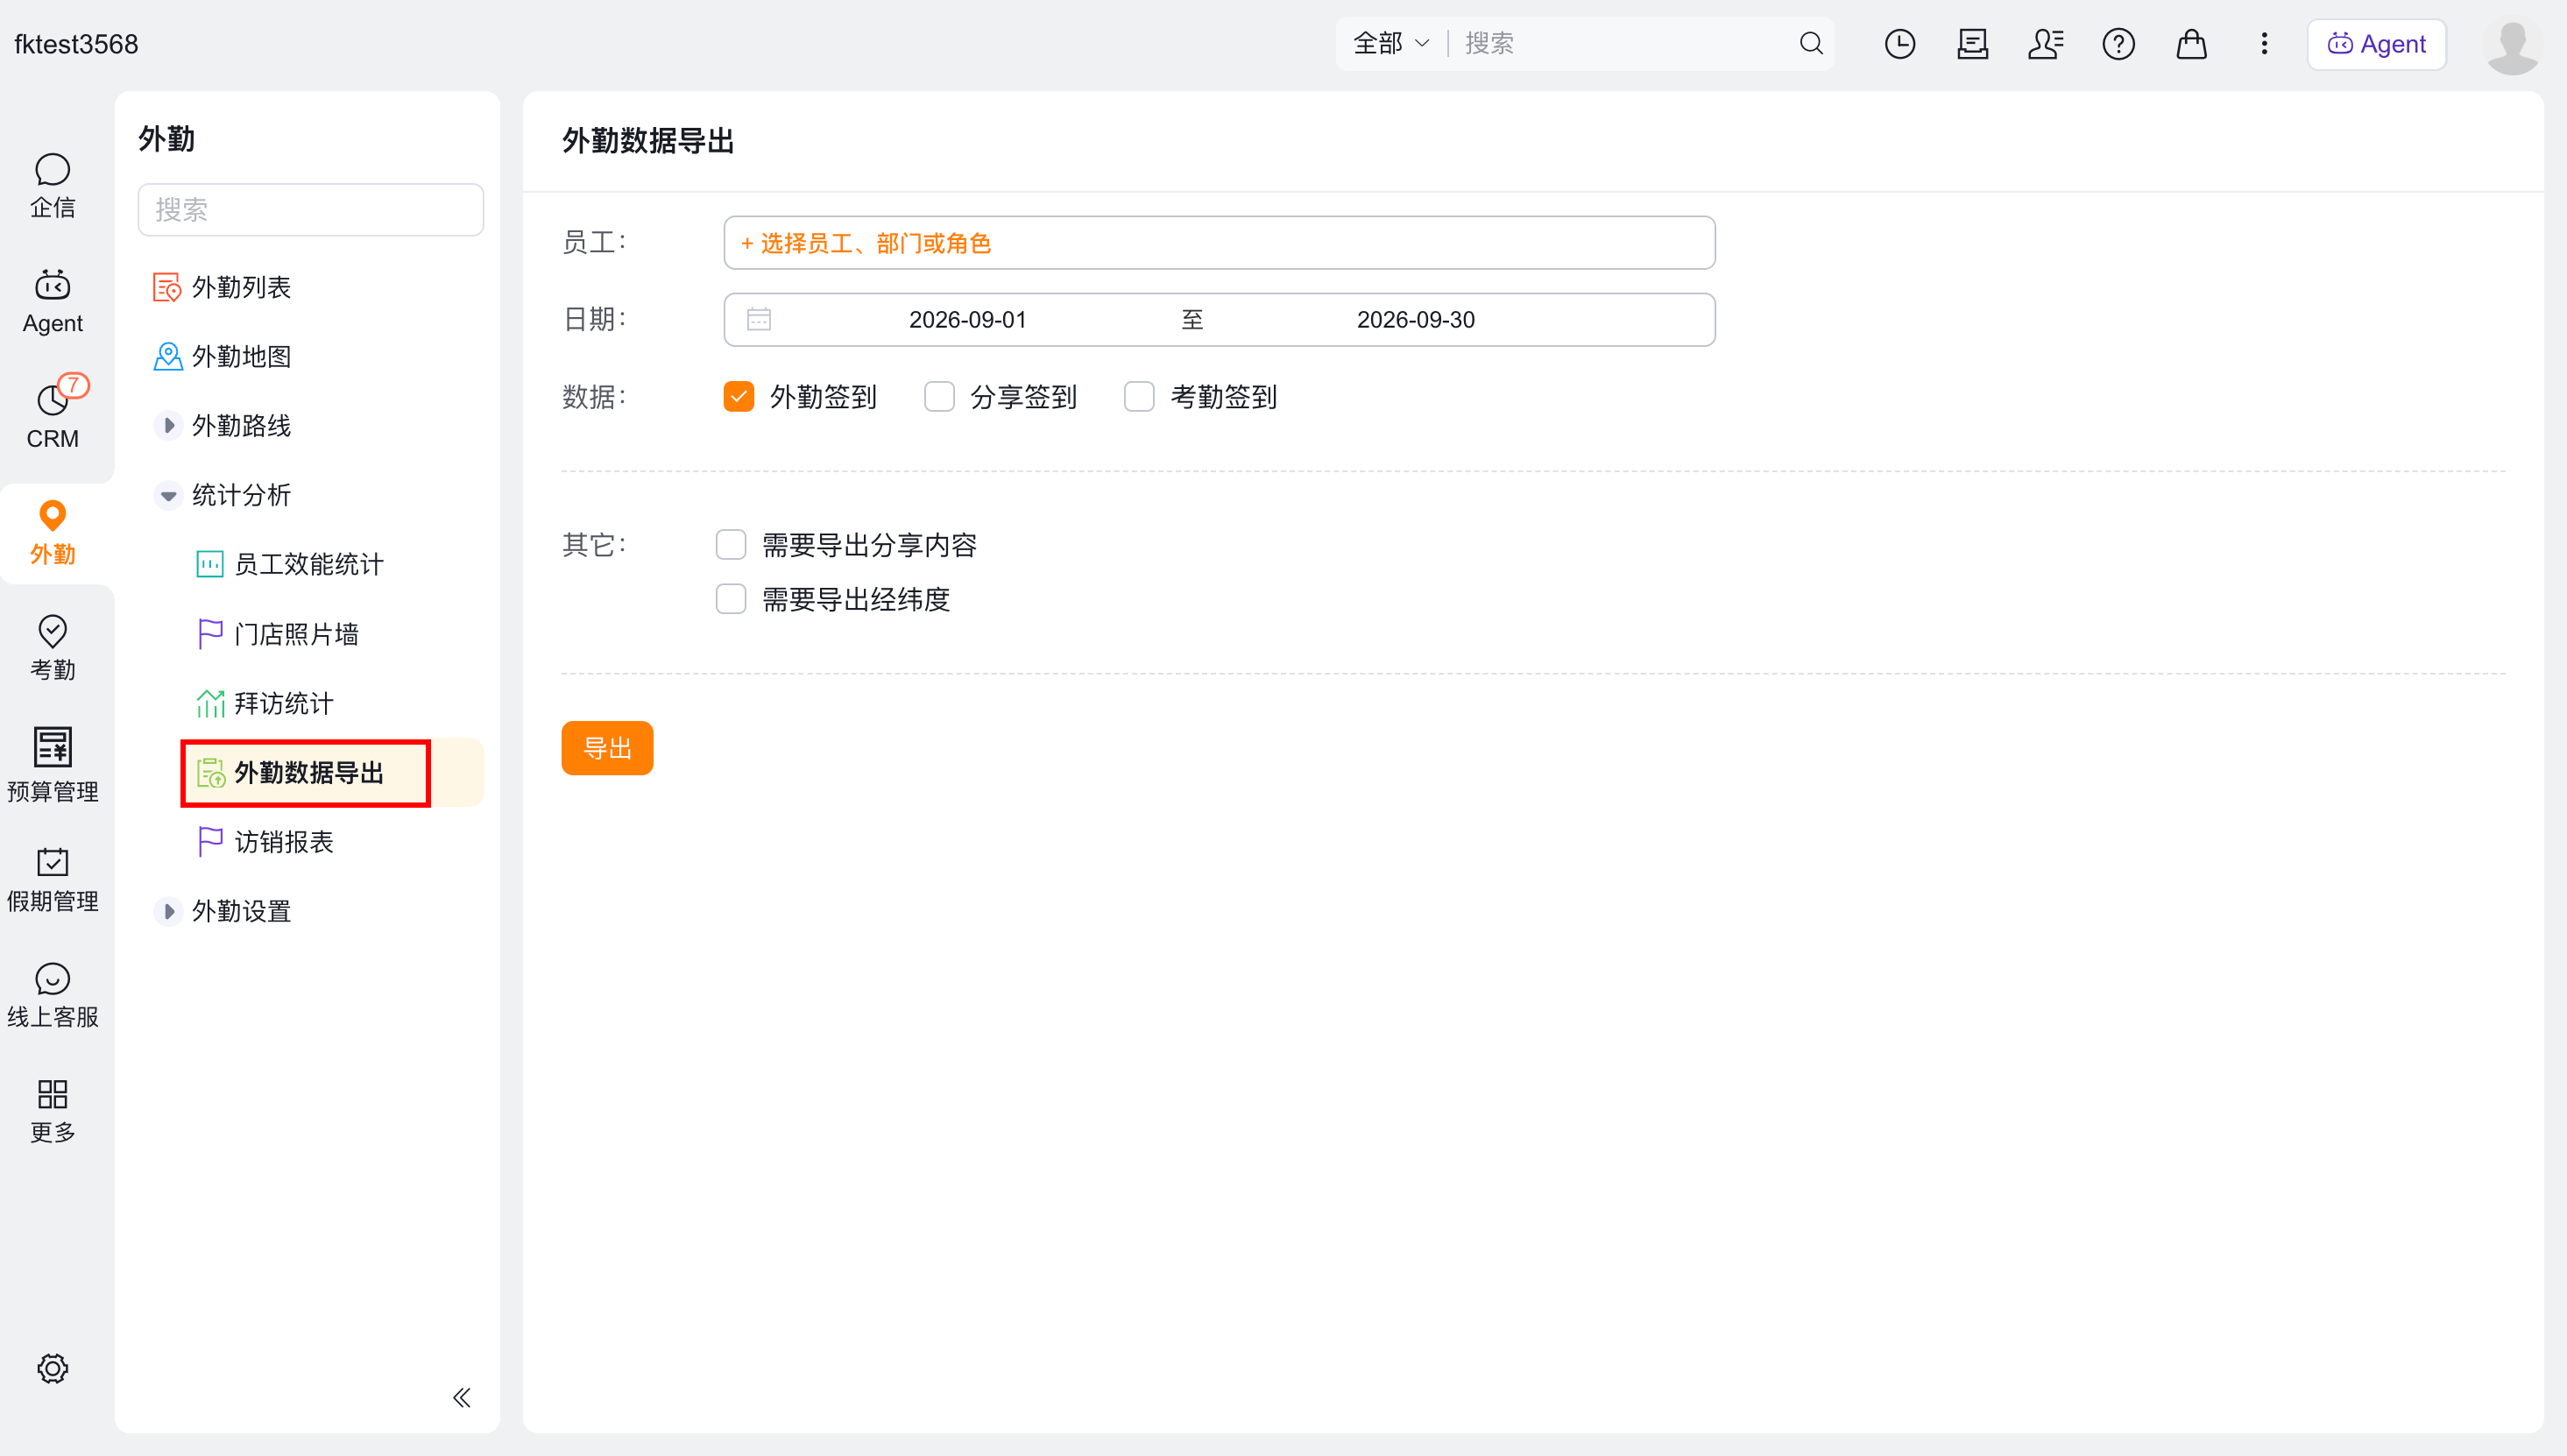Open settings gear at bottom left
The image size is (2567, 1456).
tap(52, 1368)
